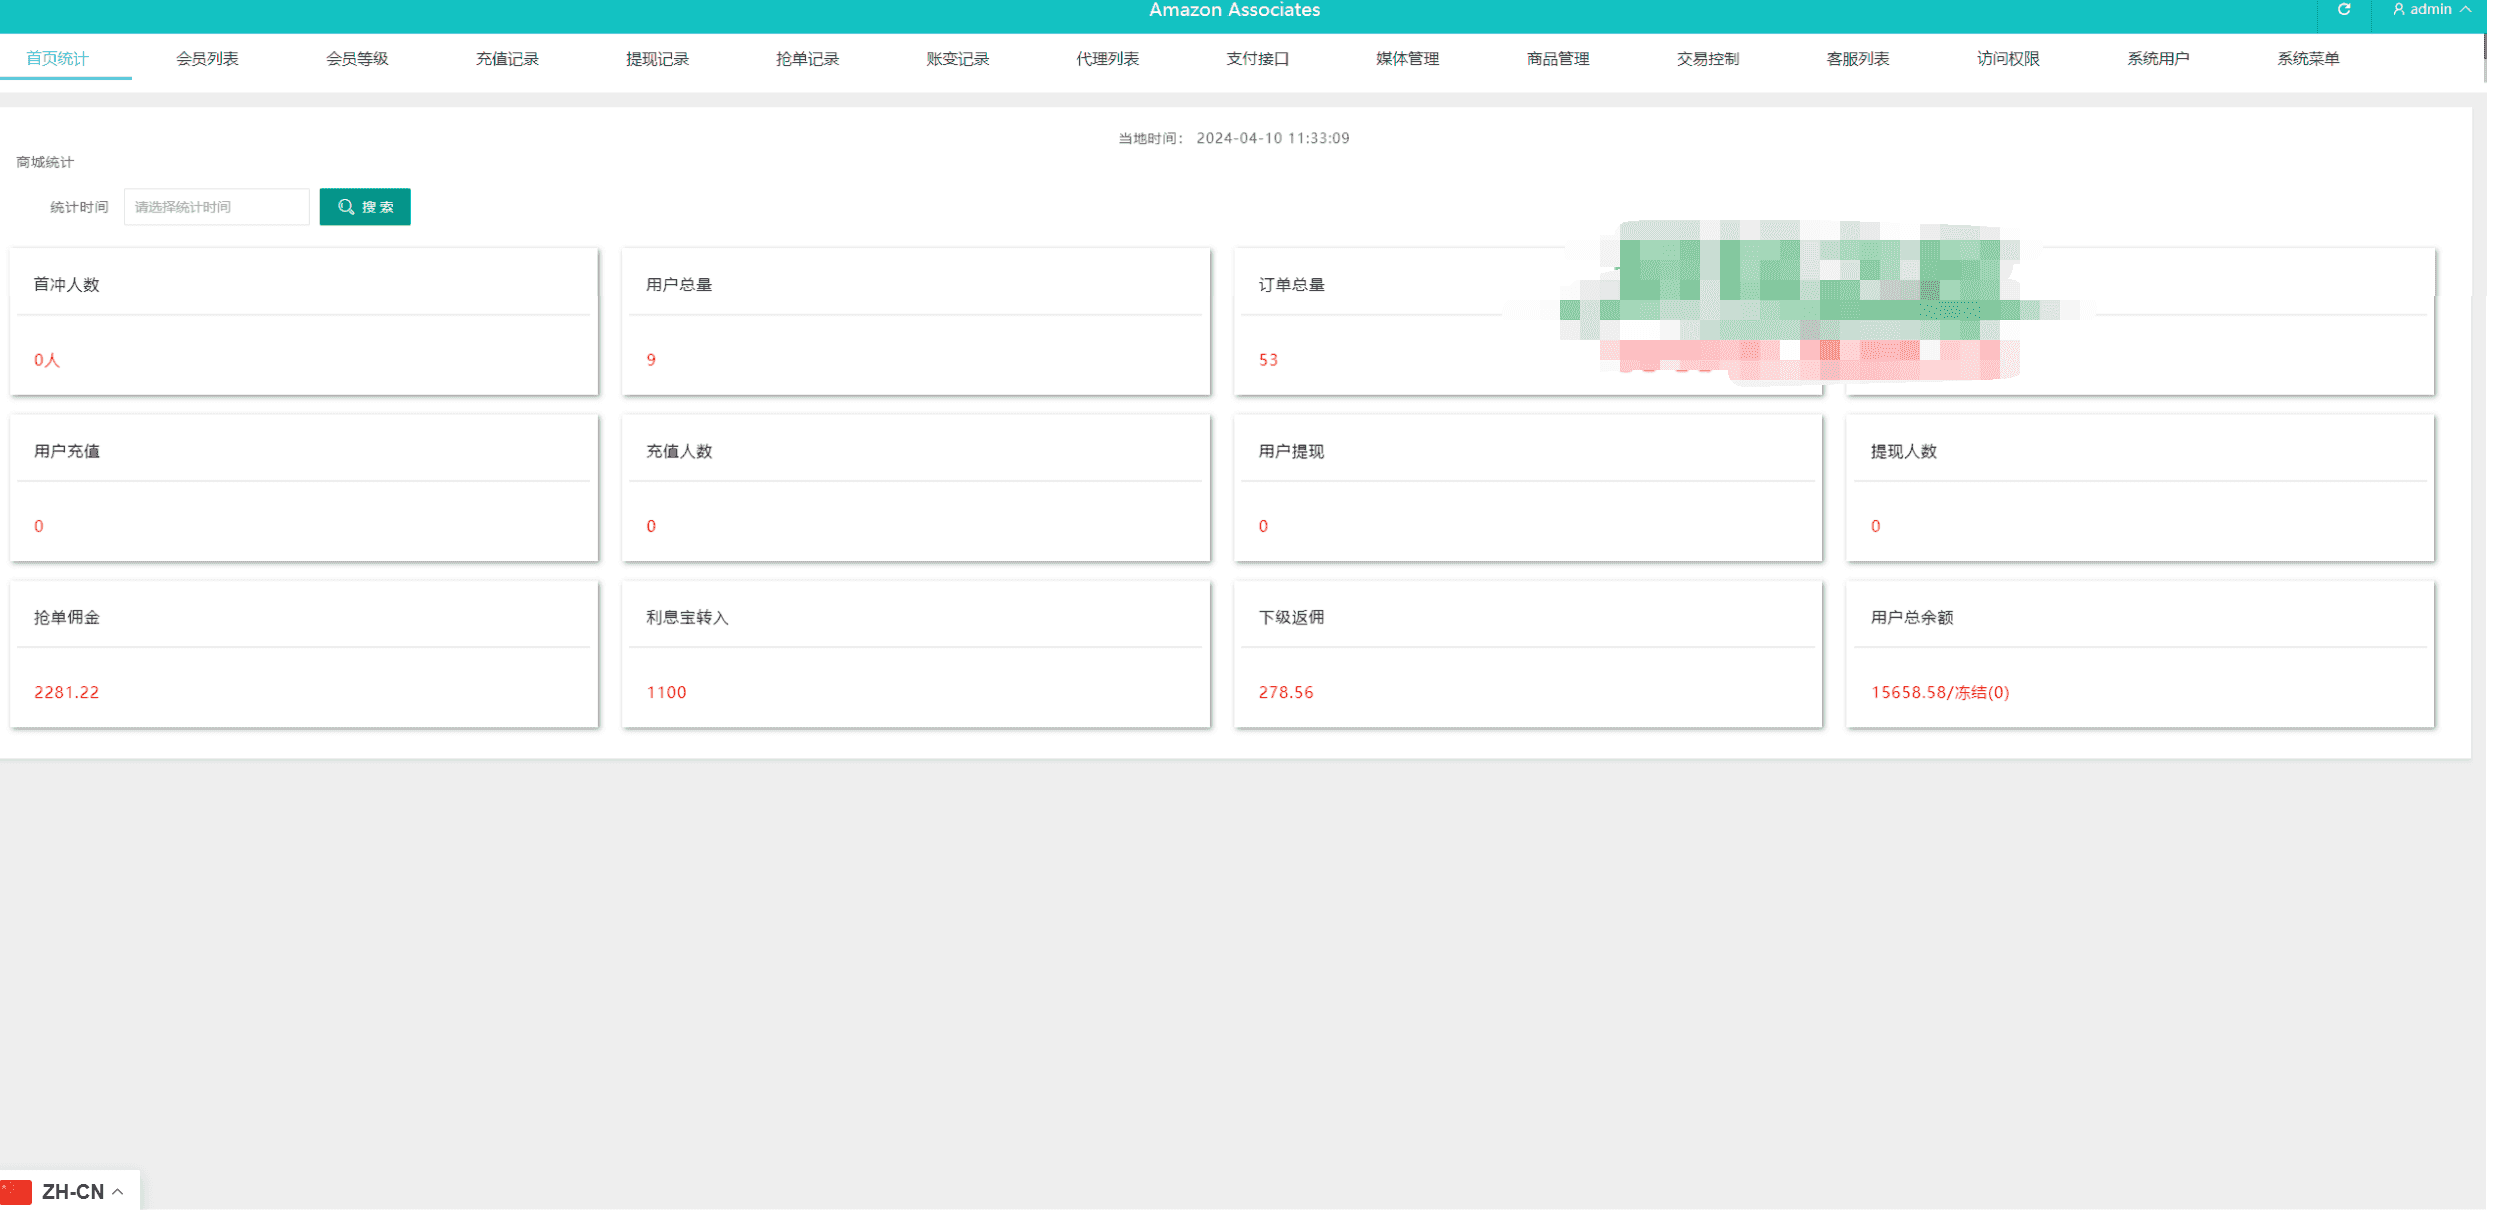The width and height of the screenshot is (2495, 1210).
Task: Go to the 支付接口 tab
Action: [1257, 59]
